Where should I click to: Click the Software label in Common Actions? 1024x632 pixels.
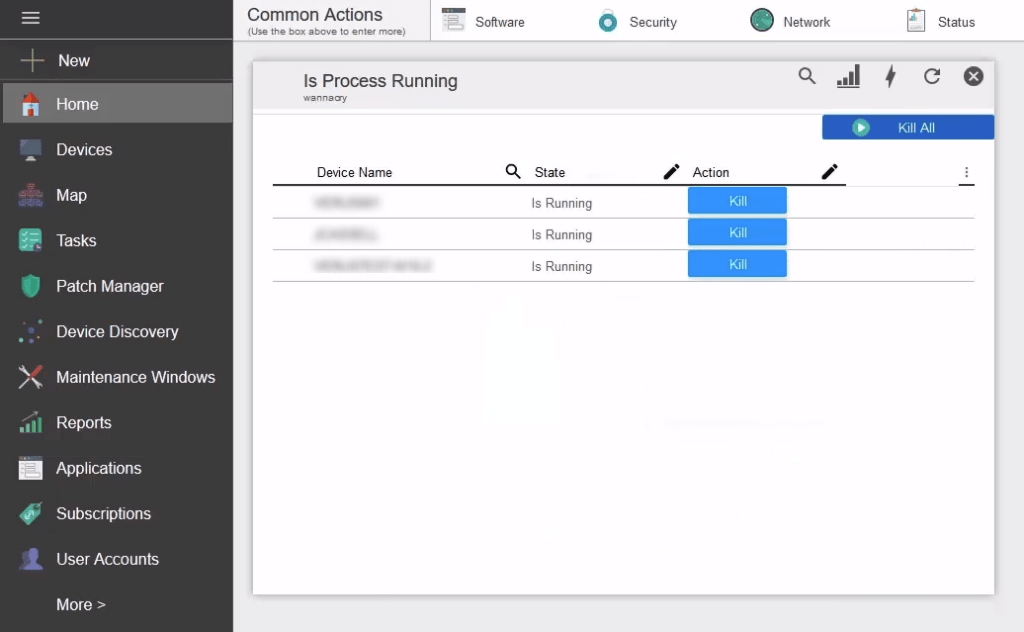[x=500, y=22]
